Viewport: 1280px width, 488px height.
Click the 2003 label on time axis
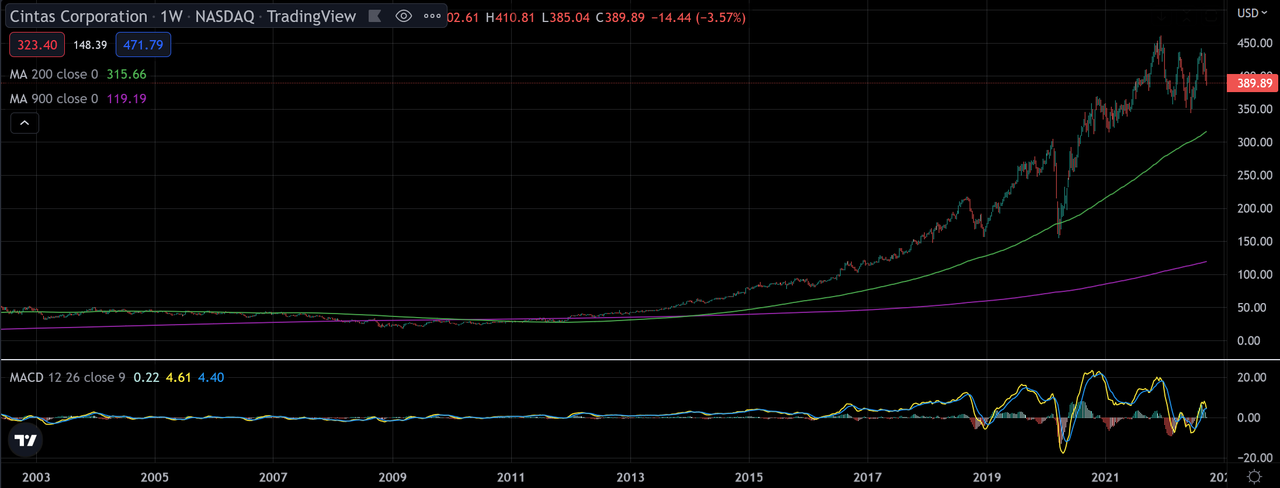[x=35, y=478]
